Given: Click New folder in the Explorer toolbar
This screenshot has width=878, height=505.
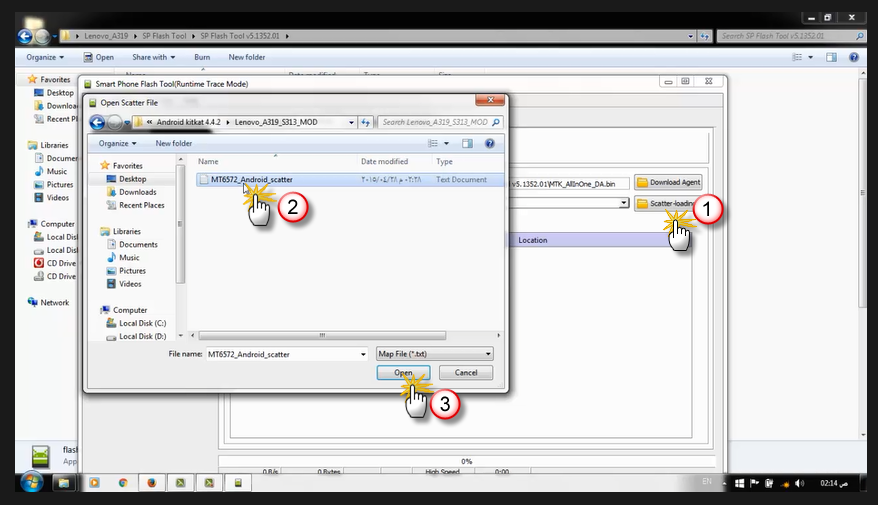Looking at the screenshot, I should click(246, 57).
